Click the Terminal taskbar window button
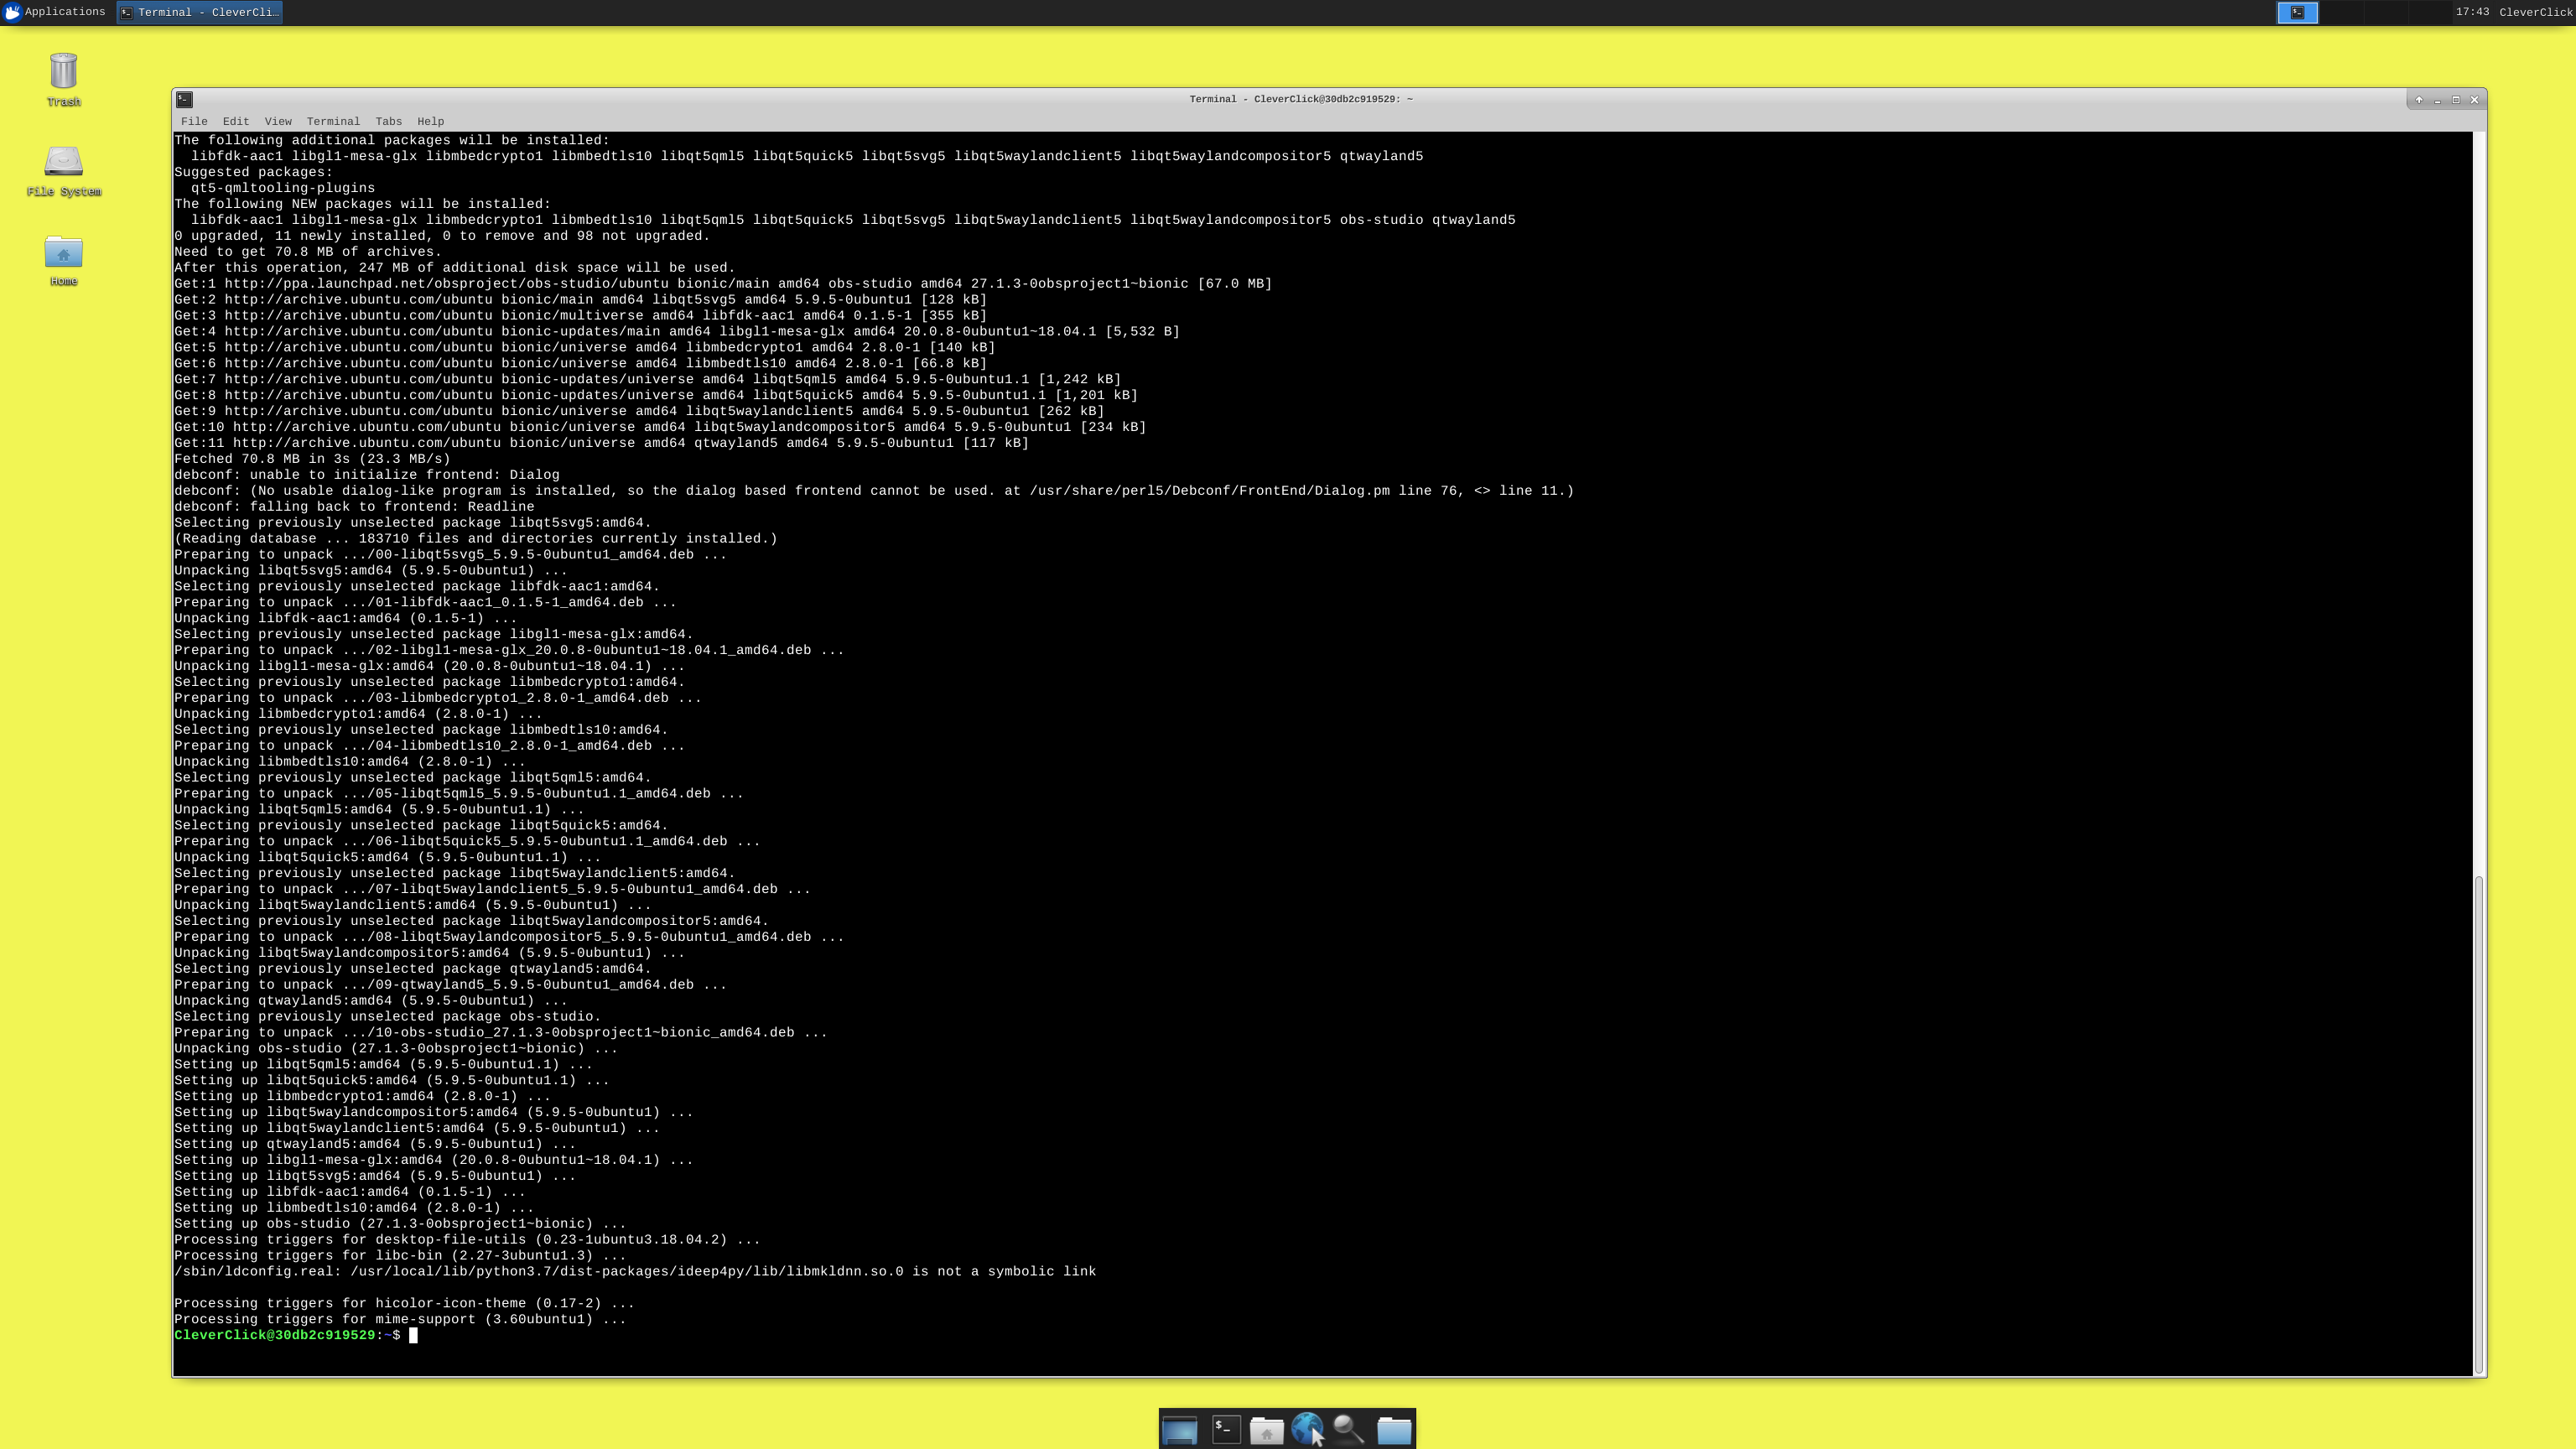Viewport: 2576px width, 1449px height. pyautogui.click(x=200, y=12)
